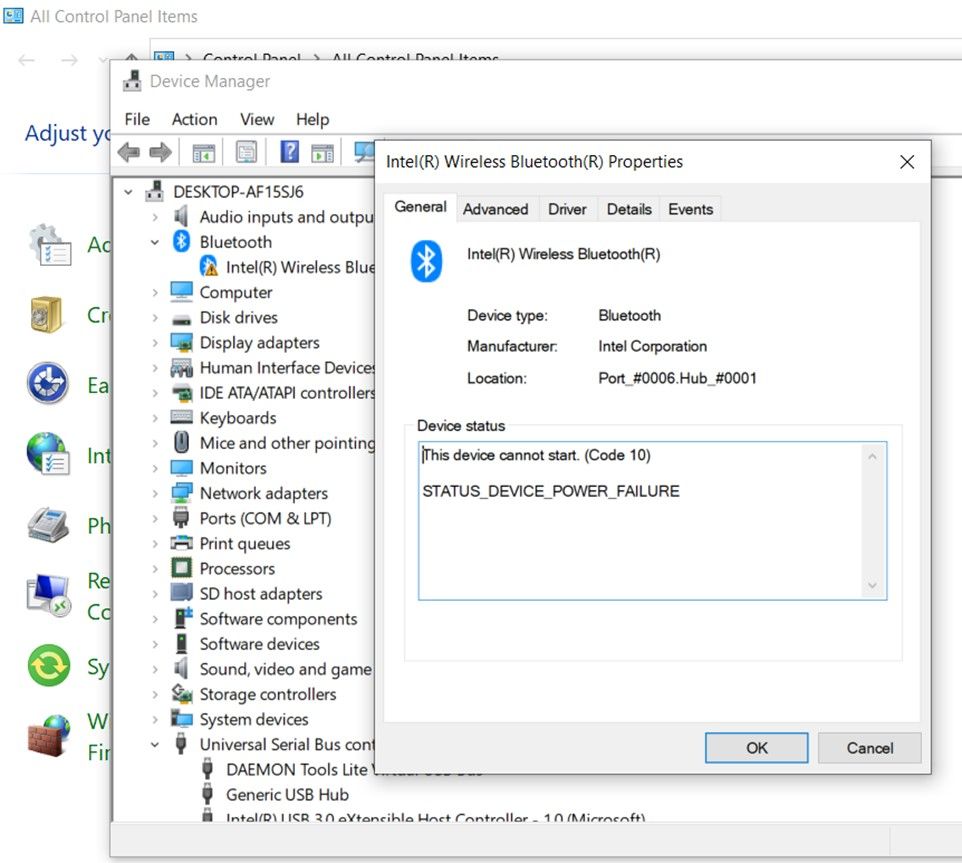
Task: Collapse the DESKTOP-AF15SJ6 root node
Action: [128, 192]
